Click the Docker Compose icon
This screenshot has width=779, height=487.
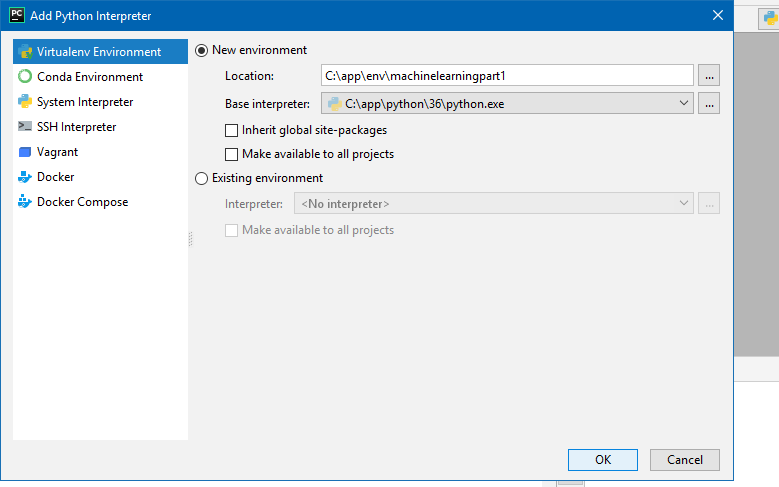25,202
